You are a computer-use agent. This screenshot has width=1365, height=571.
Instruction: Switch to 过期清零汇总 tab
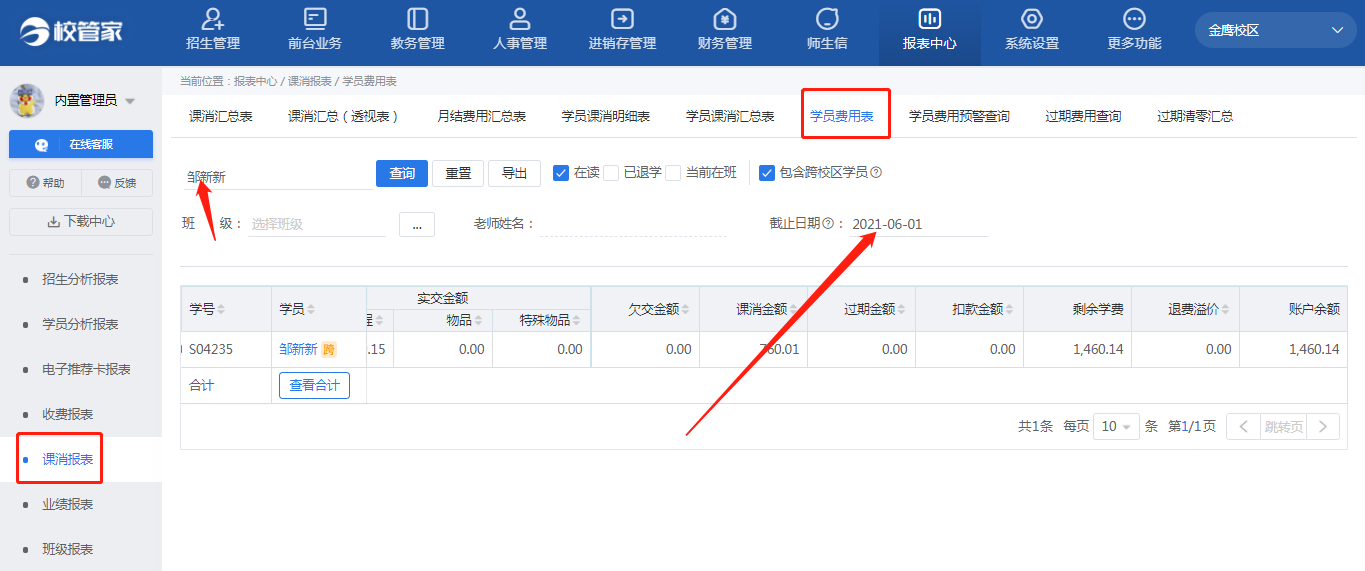1195,116
